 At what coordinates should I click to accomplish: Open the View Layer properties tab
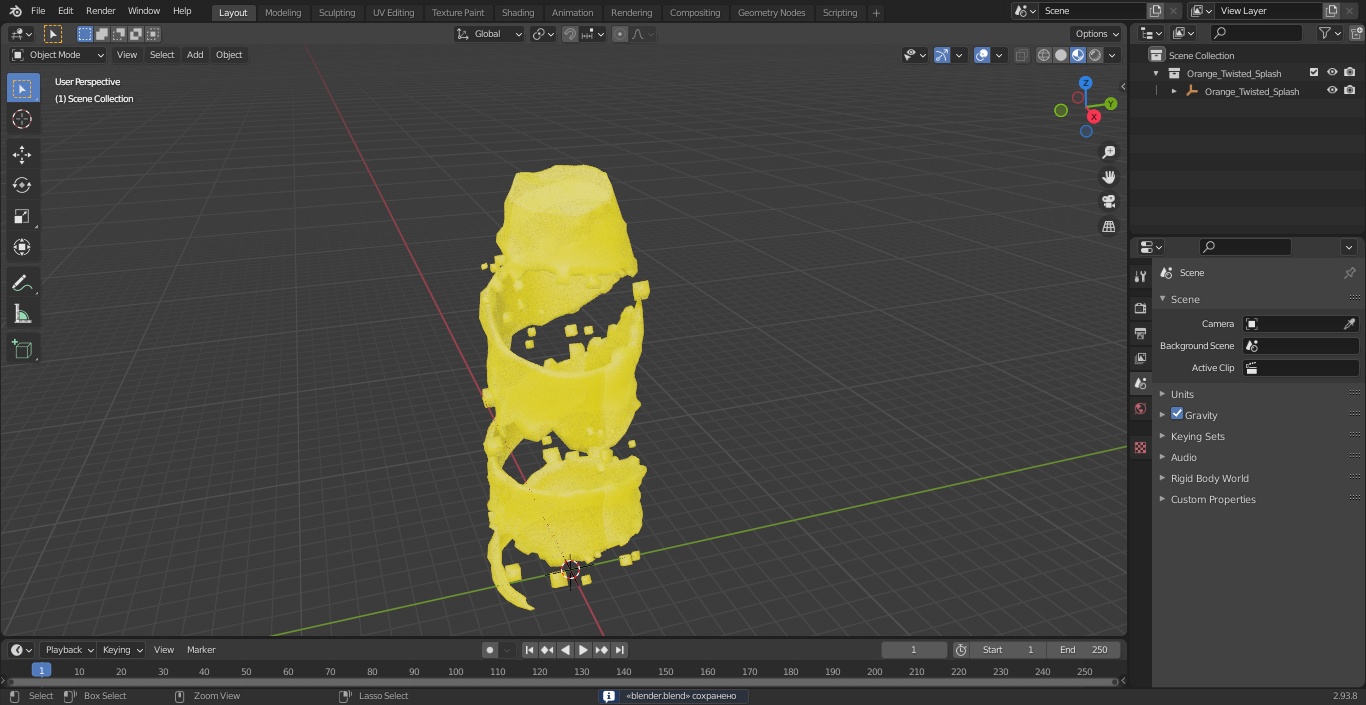[x=1140, y=358]
